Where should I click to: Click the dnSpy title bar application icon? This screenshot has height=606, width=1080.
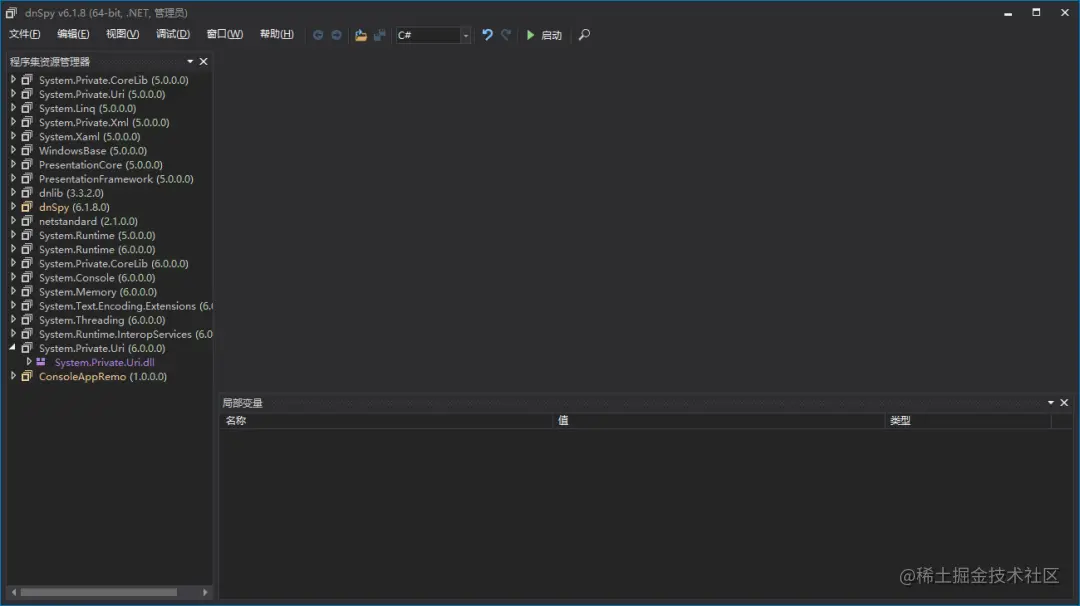click(x=11, y=12)
